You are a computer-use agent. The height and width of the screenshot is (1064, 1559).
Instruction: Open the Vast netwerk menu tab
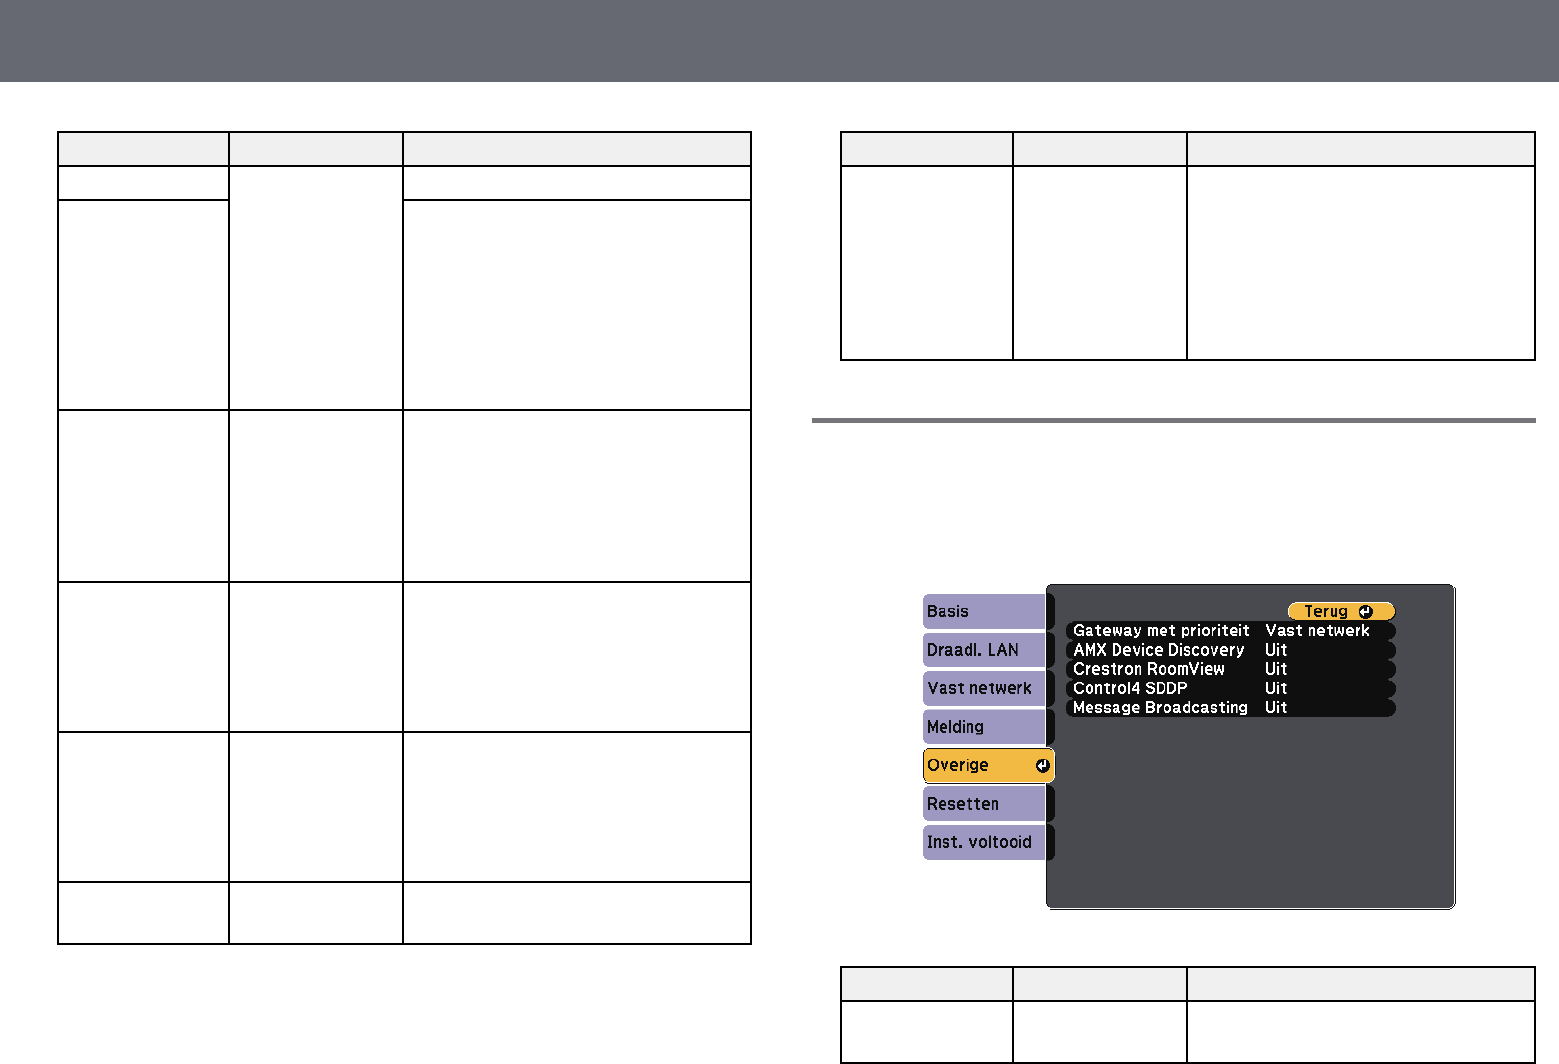pyautogui.click(x=984, y=688)
